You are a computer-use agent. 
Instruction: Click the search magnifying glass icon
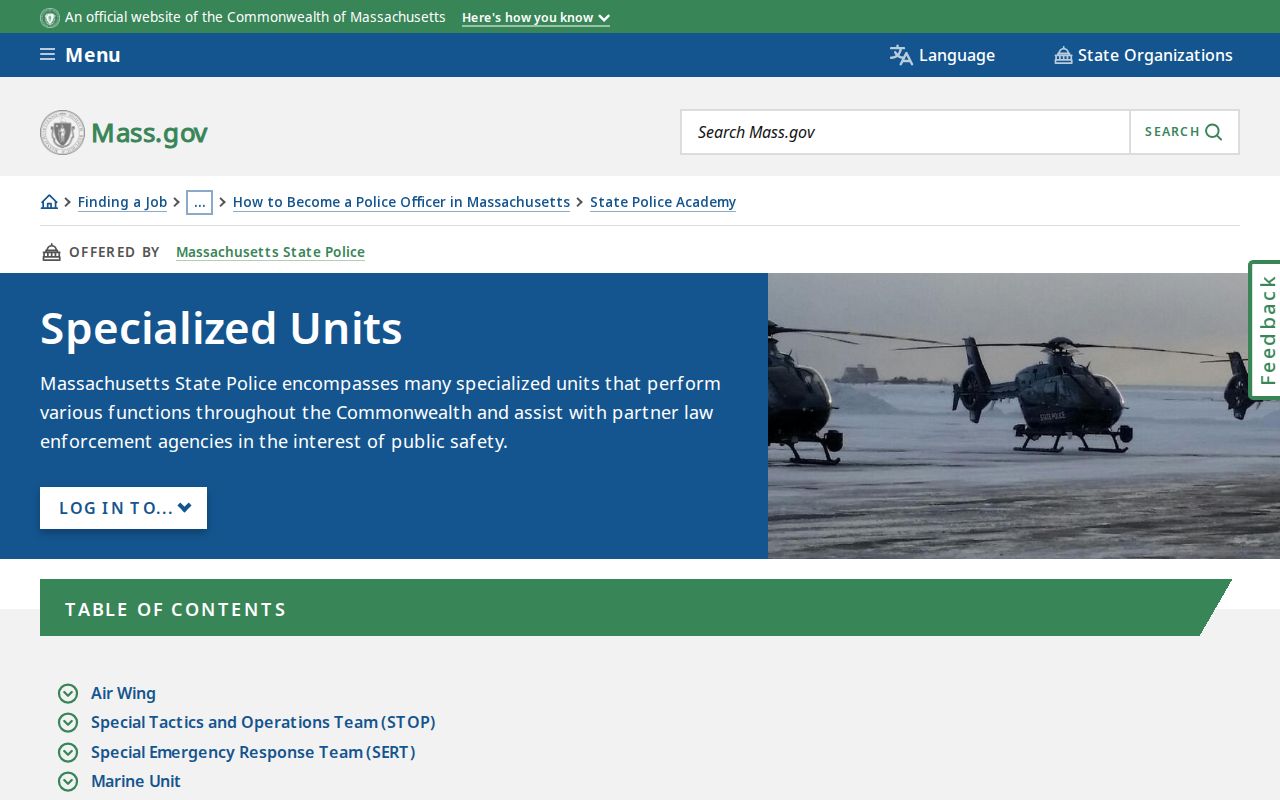[1214, 132]
